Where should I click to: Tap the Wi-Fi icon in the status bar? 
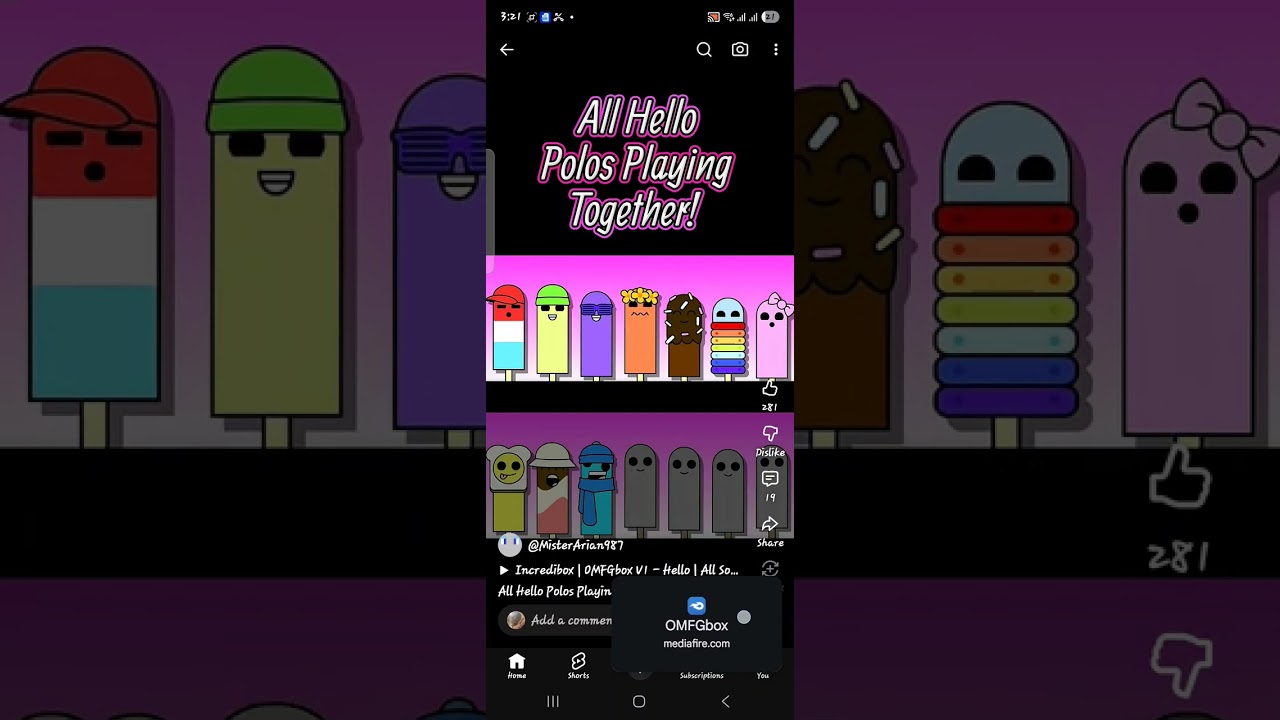coord(729,17)
